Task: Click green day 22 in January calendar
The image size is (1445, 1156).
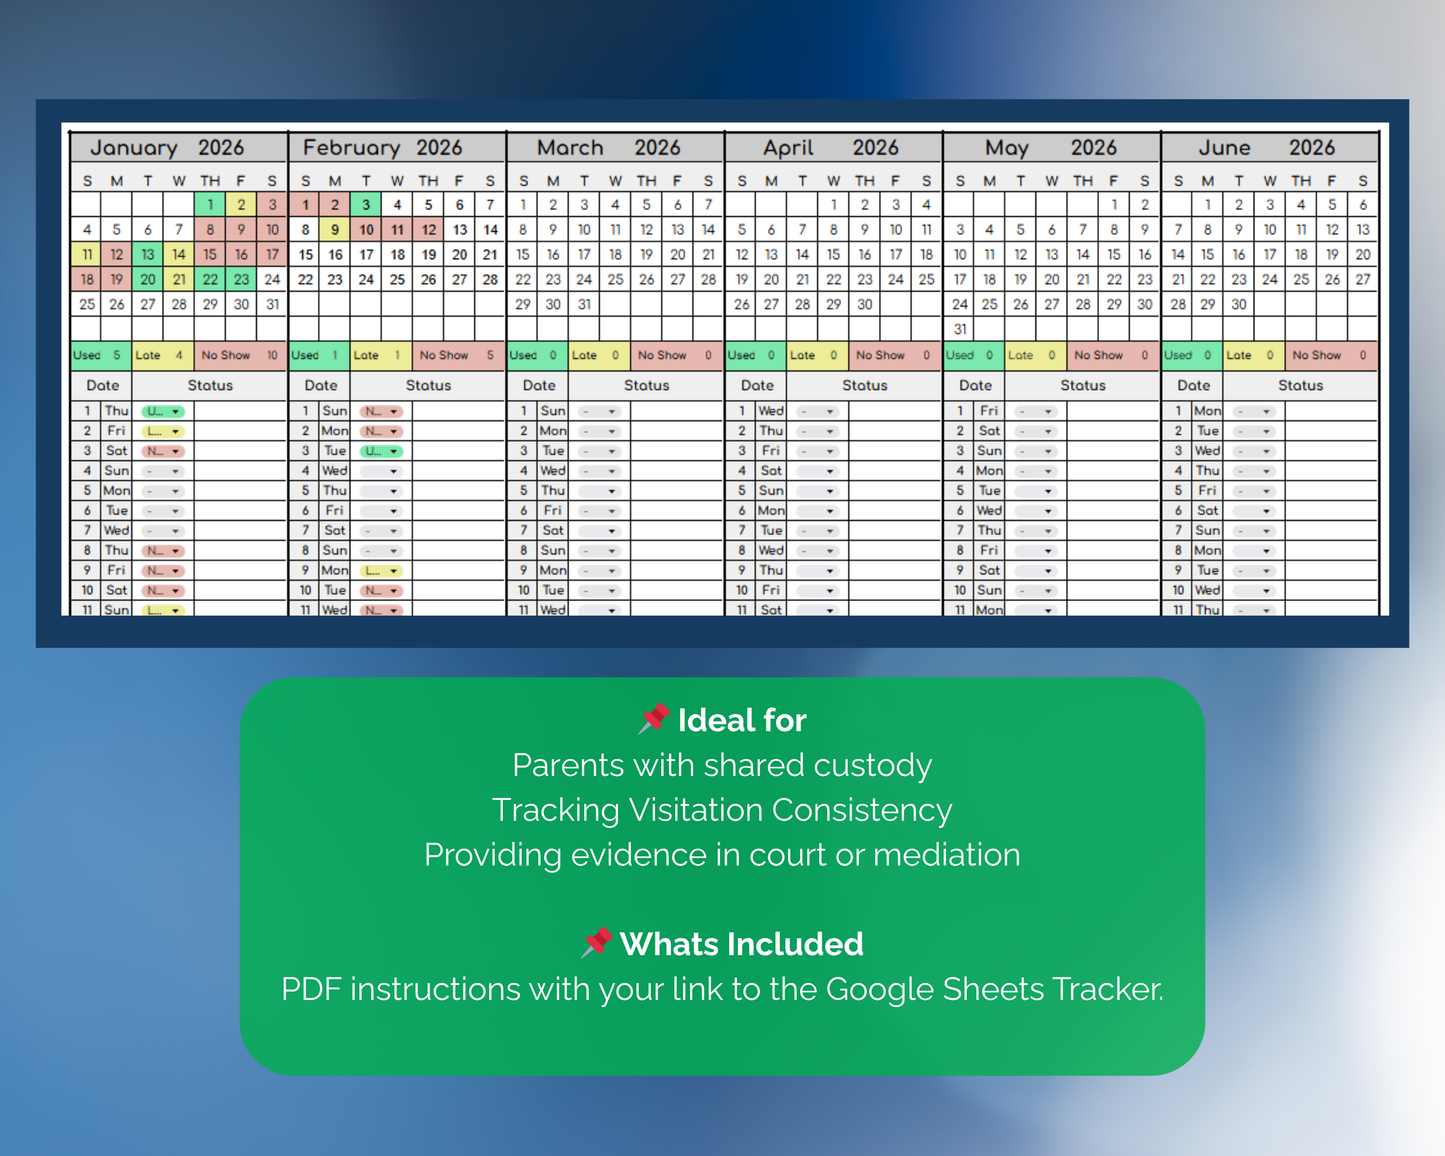Action: [210, 280]
